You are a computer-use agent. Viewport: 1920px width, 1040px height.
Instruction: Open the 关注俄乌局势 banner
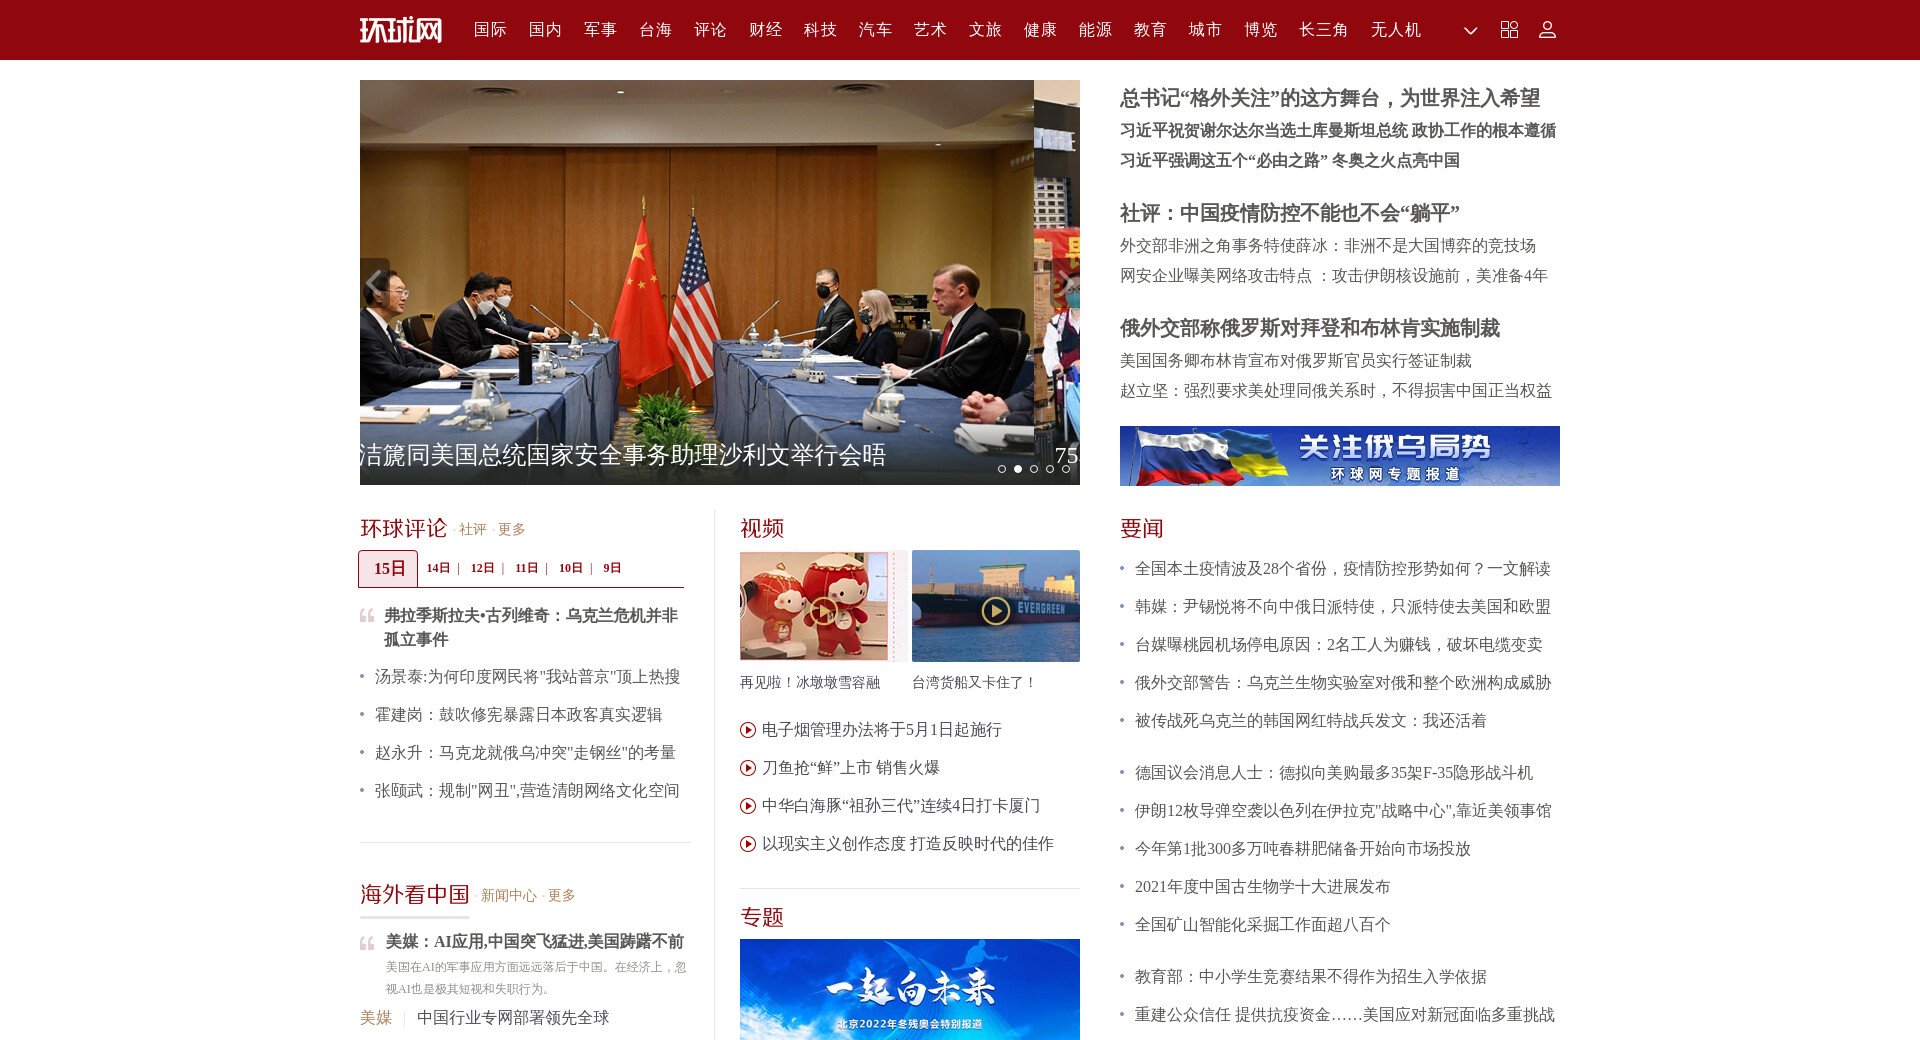pyautogui.click(x=1340, y=456)
